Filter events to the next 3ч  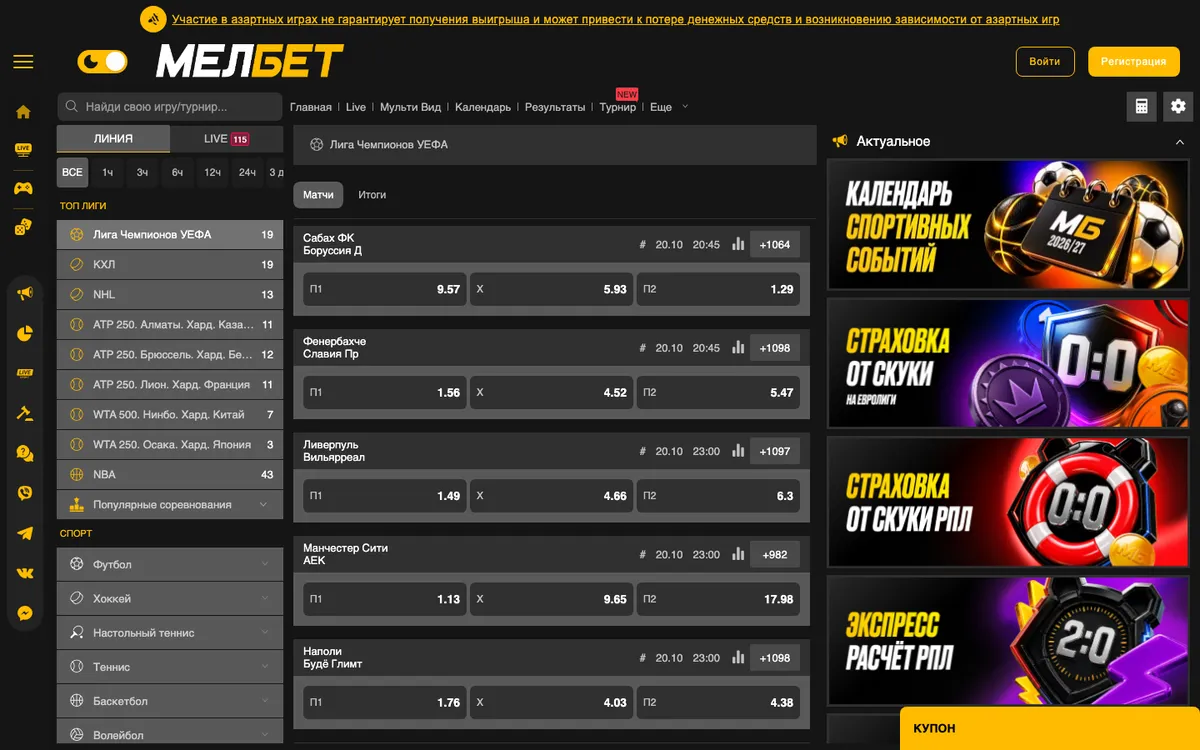(x=142, y=173)
